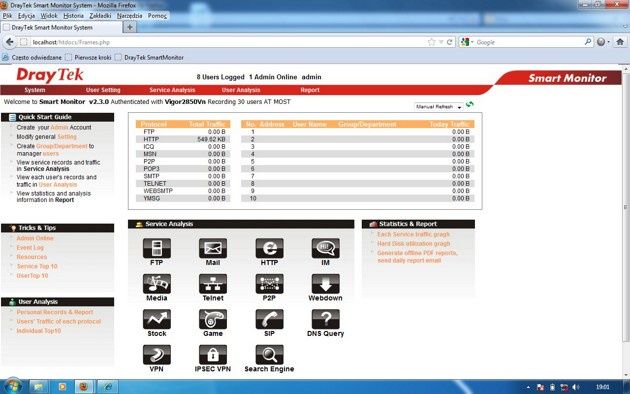Click the YMSG row in protocol table

[183, 198]
